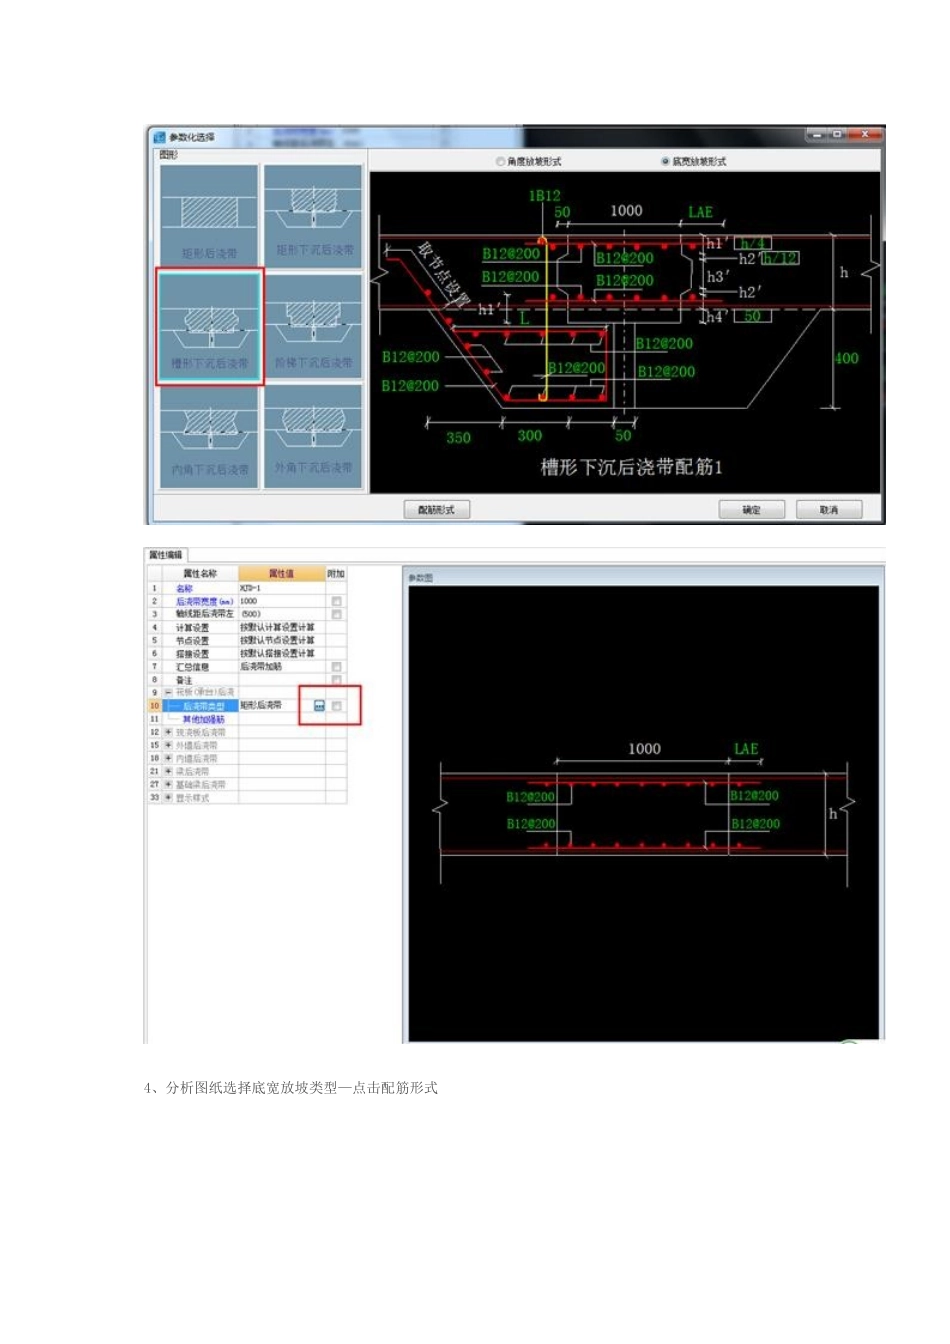950x1344 pixels.
Task: Edit the 50 parameter box beside h4'
Action: click(752, 317)
